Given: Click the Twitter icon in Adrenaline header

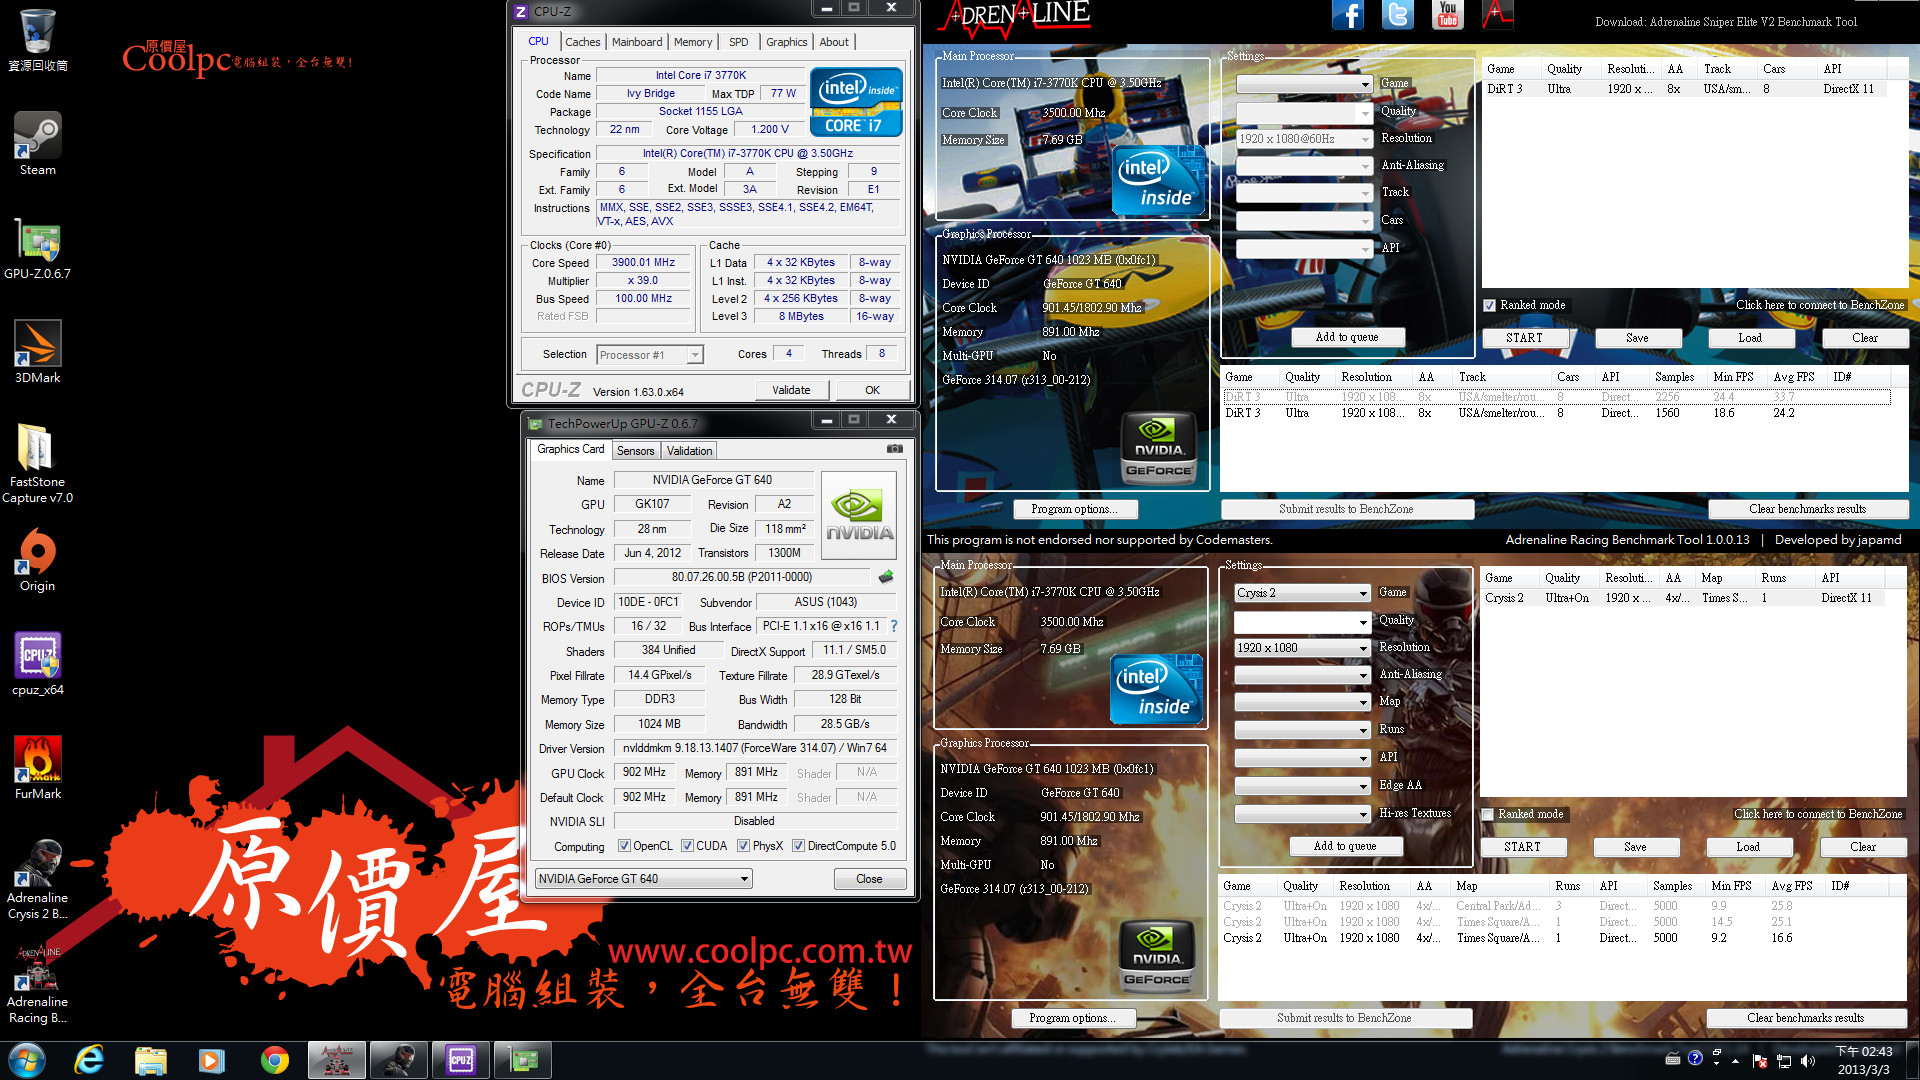Looking at the screenshot, I should coord(1397,15).
